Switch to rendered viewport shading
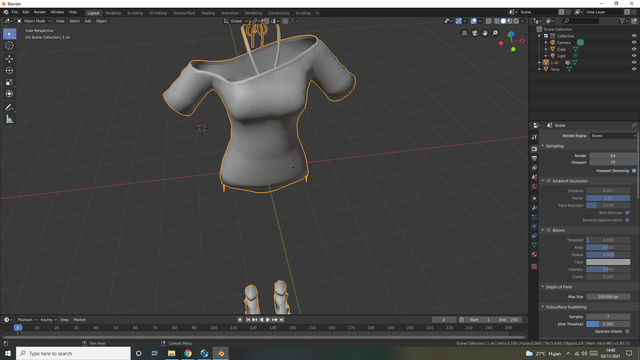The image size is (640, 360). click(516, 21)
